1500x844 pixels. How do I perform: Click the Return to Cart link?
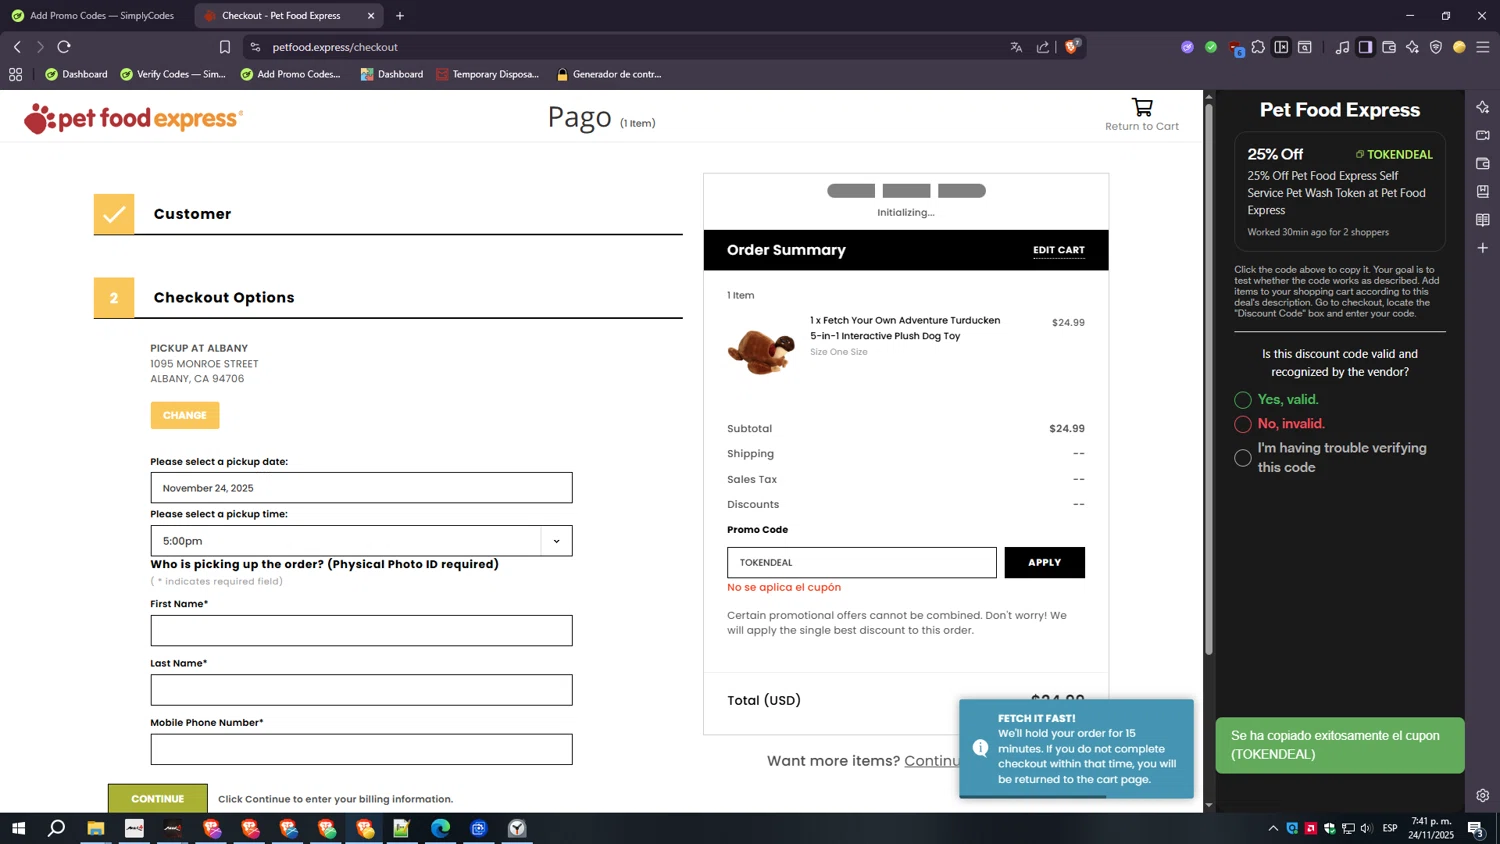[x=1142, y=127]
